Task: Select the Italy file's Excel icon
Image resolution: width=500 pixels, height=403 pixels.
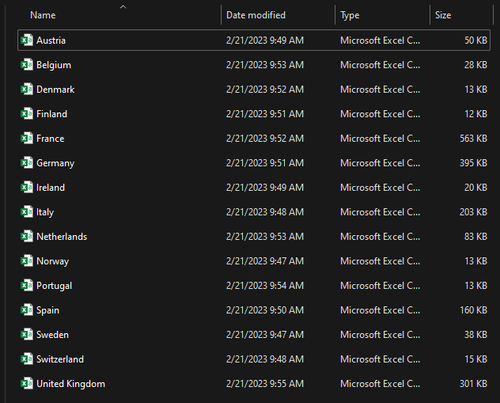Action: click(27, 212)
